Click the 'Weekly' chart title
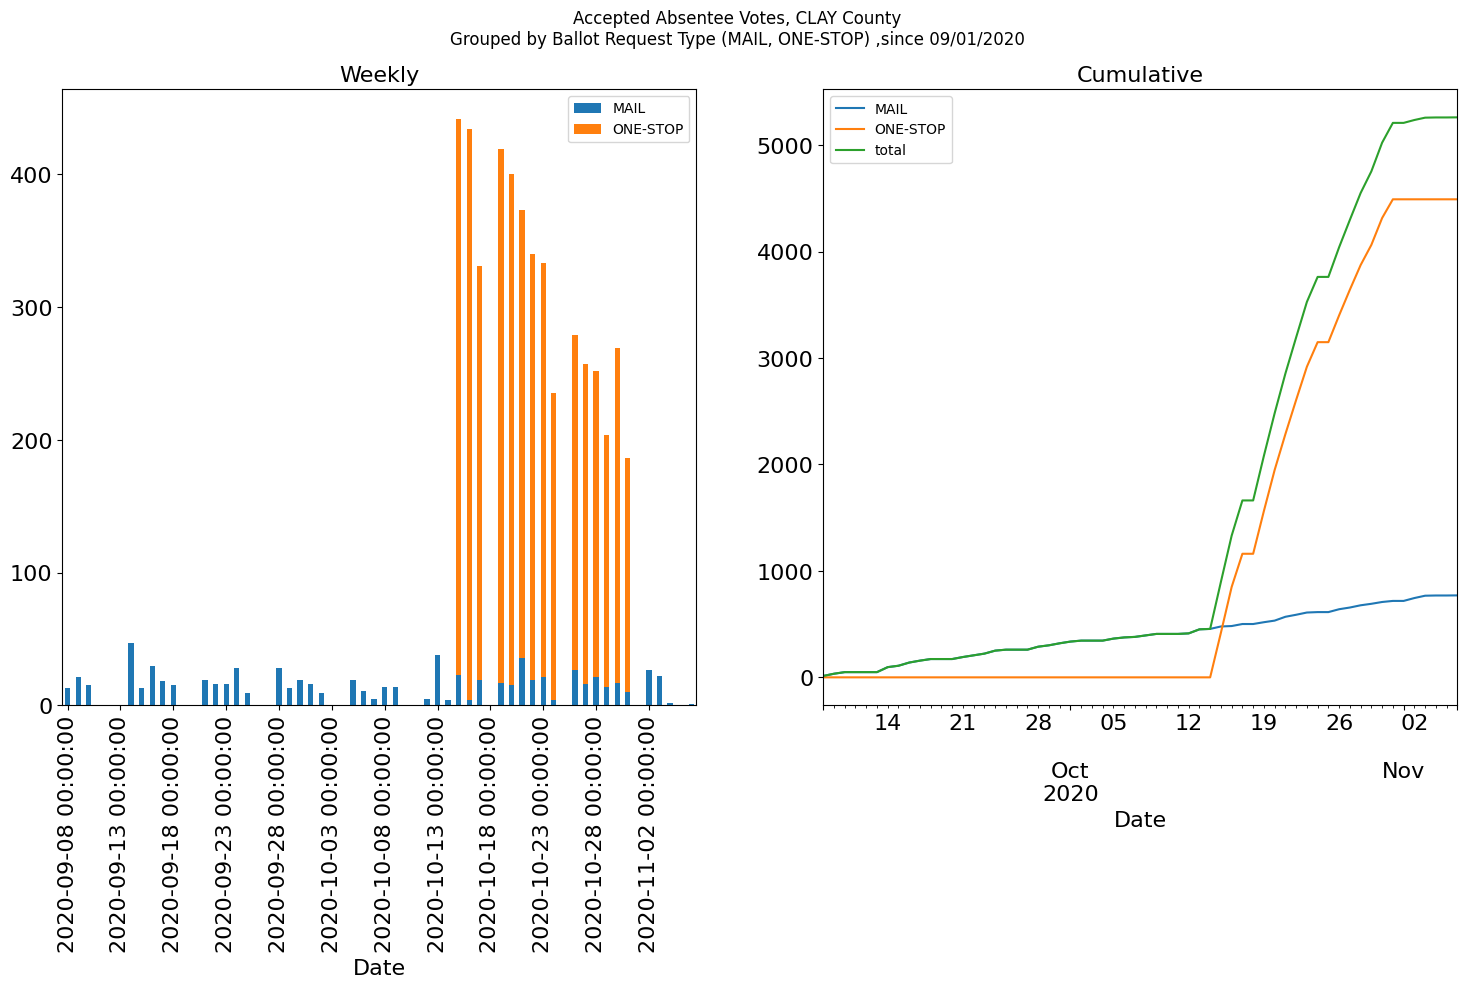Image resolution: width=1467 pixels, height=988 pixels. point(379,75)
